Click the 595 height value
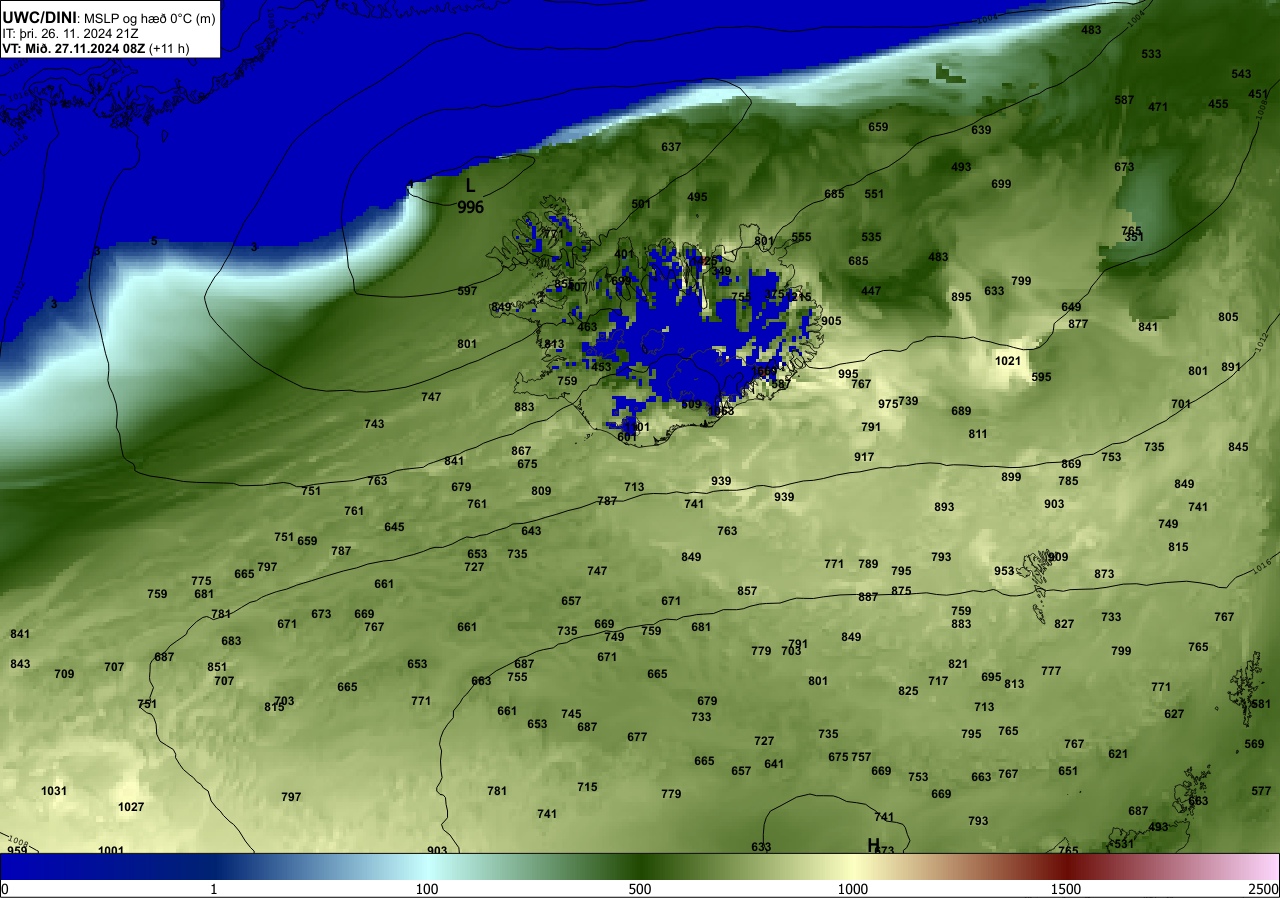This screenshot has width=1280, height=898. 1041,377
